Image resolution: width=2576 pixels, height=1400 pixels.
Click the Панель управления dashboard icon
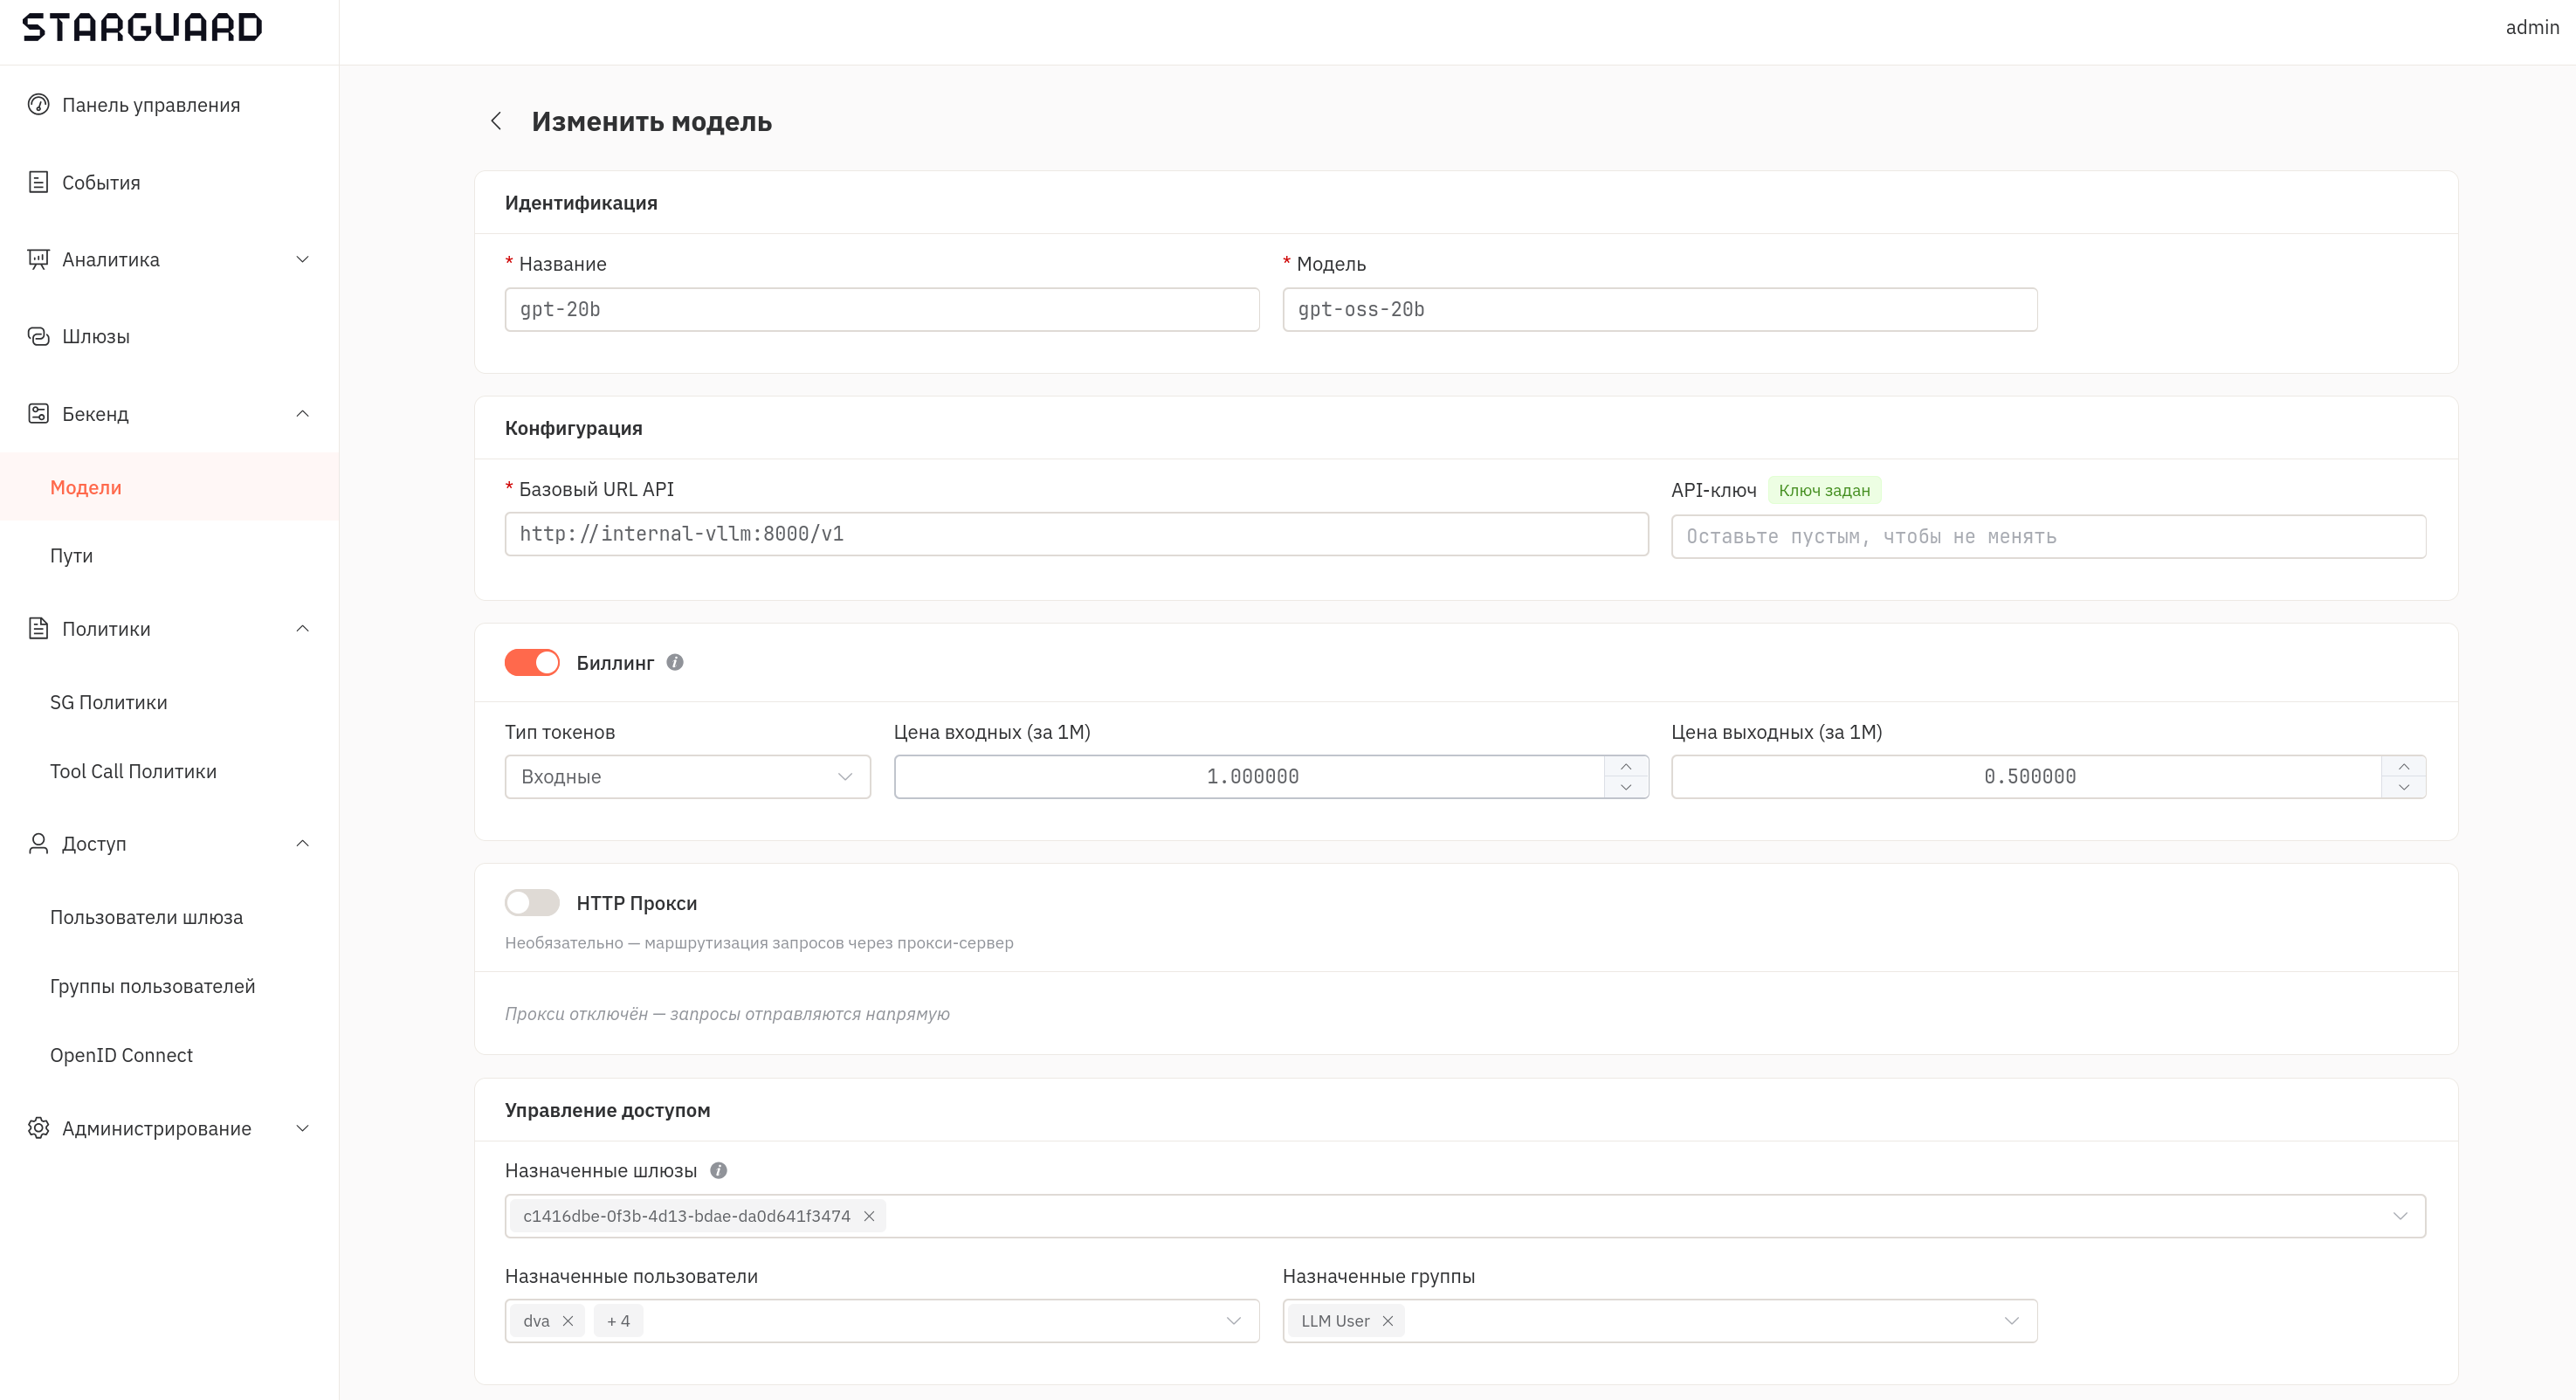tap(38, 105)
